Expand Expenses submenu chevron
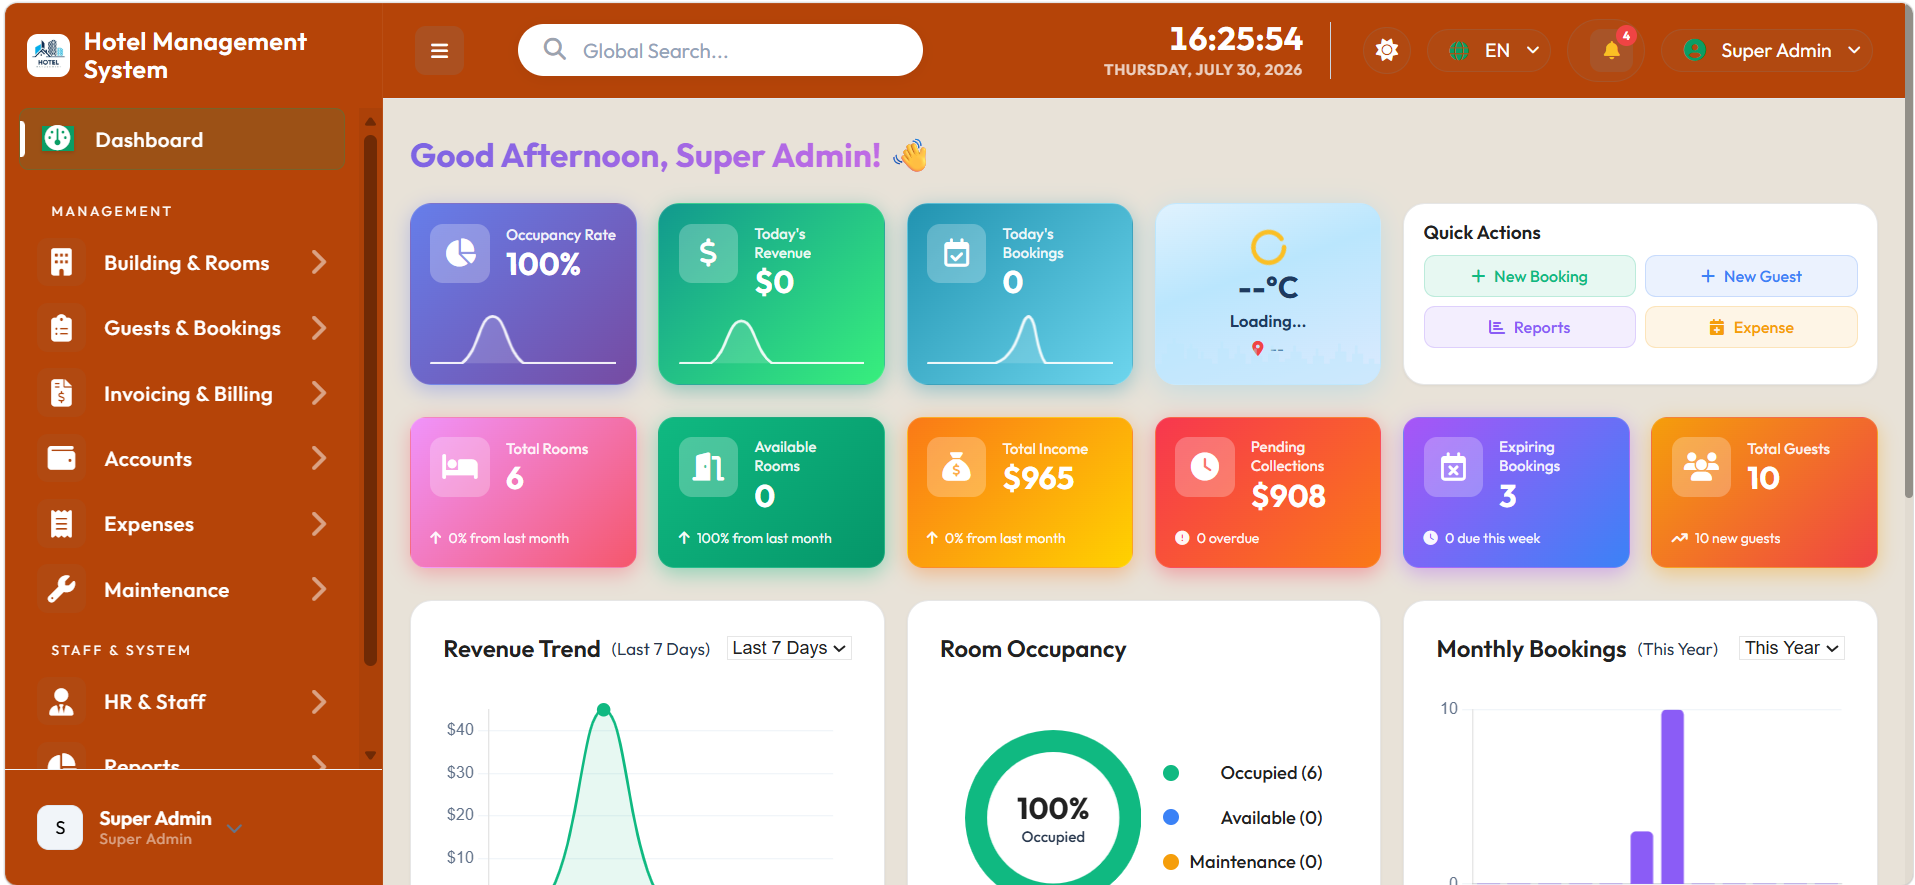The height and width of the screenshot is (885, 1915). click(319, 523)
